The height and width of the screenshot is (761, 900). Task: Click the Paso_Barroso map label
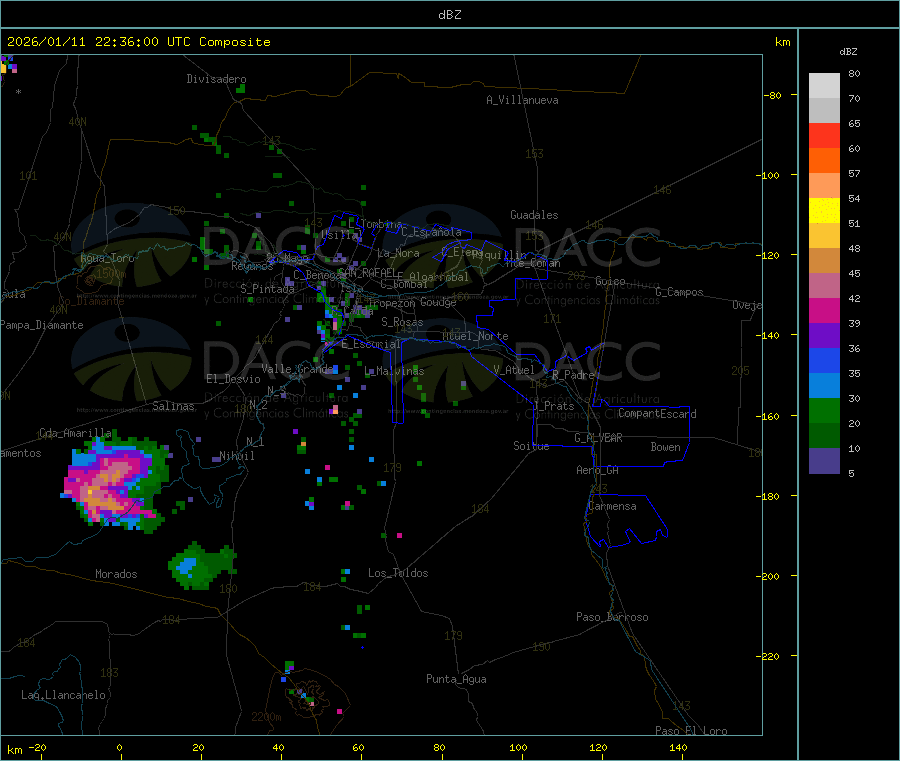point(612,617)
